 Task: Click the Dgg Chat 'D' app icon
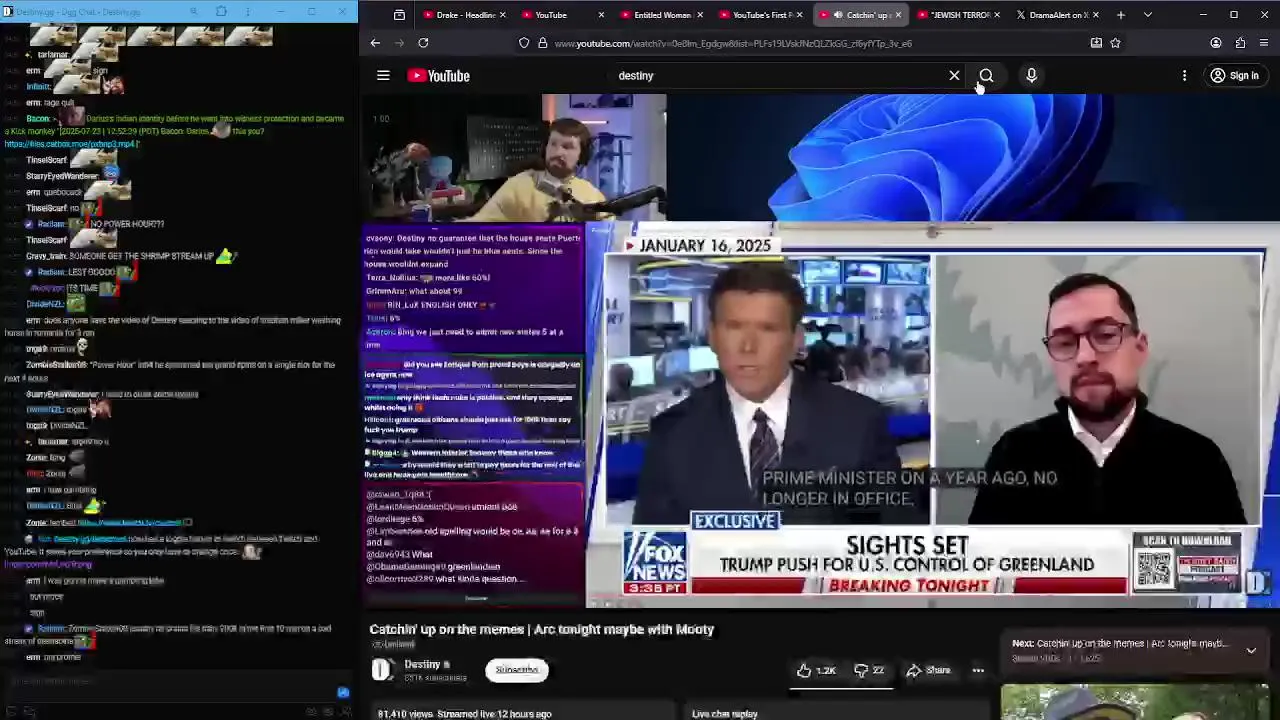pyautogui.click(x=10, y=12)
